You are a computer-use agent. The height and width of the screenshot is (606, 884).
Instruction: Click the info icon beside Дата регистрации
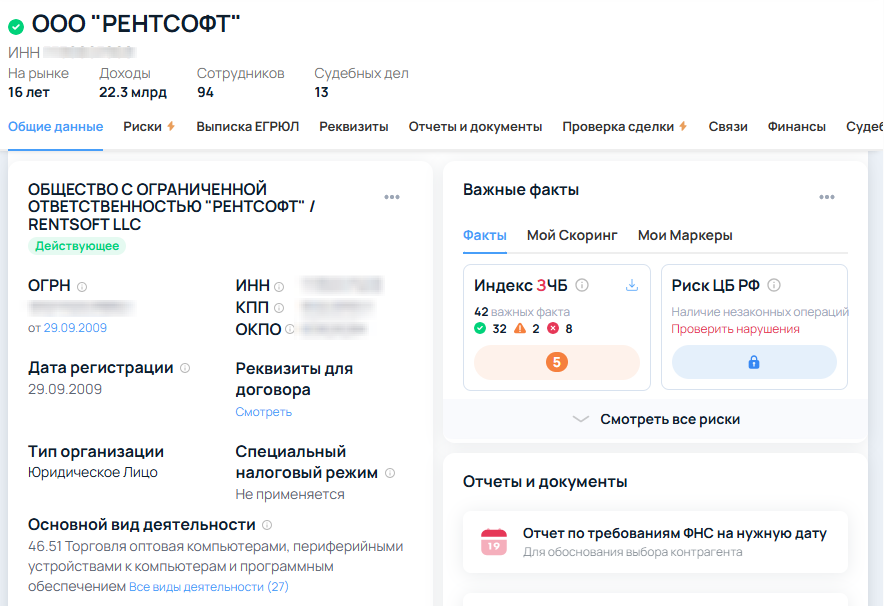(185, 368)
